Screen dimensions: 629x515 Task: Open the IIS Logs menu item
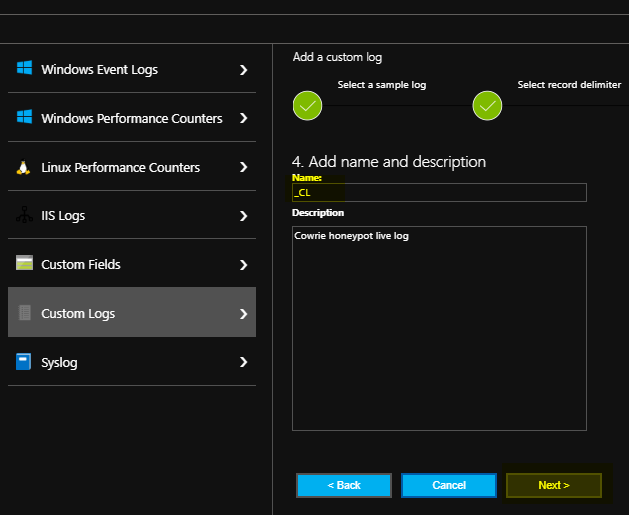coord(131,216)
